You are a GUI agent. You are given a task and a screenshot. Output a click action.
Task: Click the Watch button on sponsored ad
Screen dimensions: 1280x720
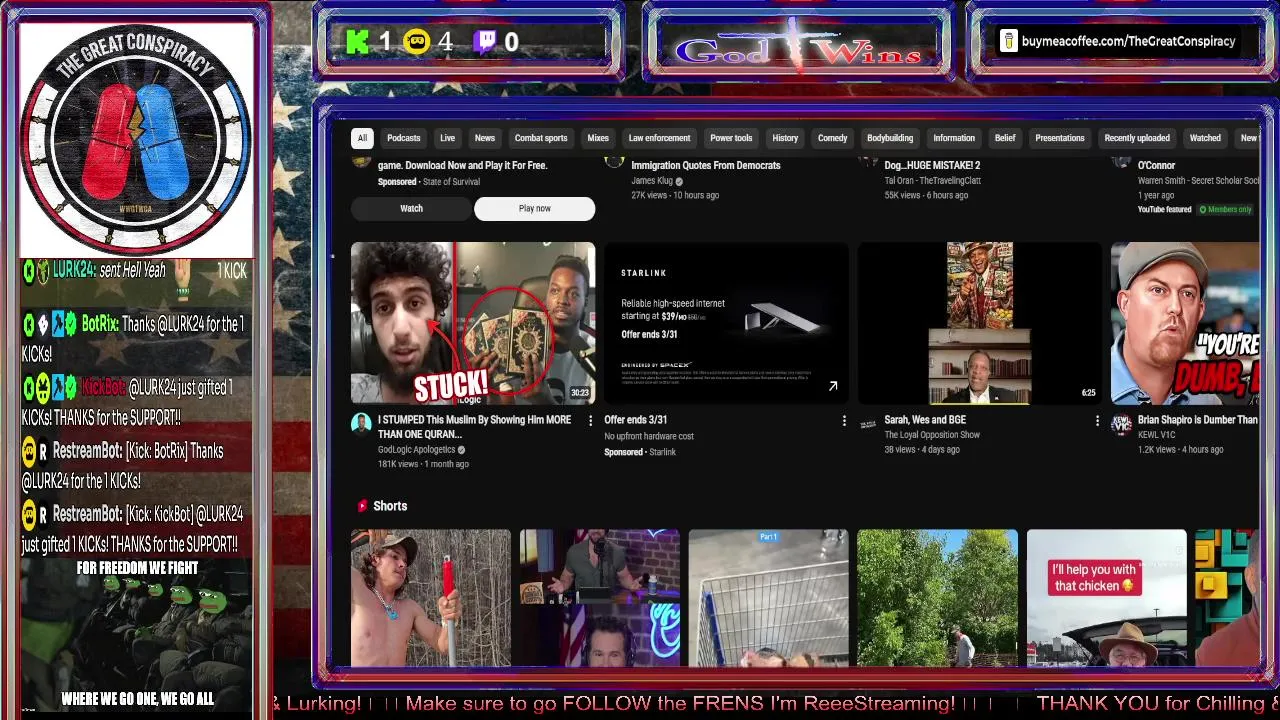pyautogui.click(x=411, y=208)
